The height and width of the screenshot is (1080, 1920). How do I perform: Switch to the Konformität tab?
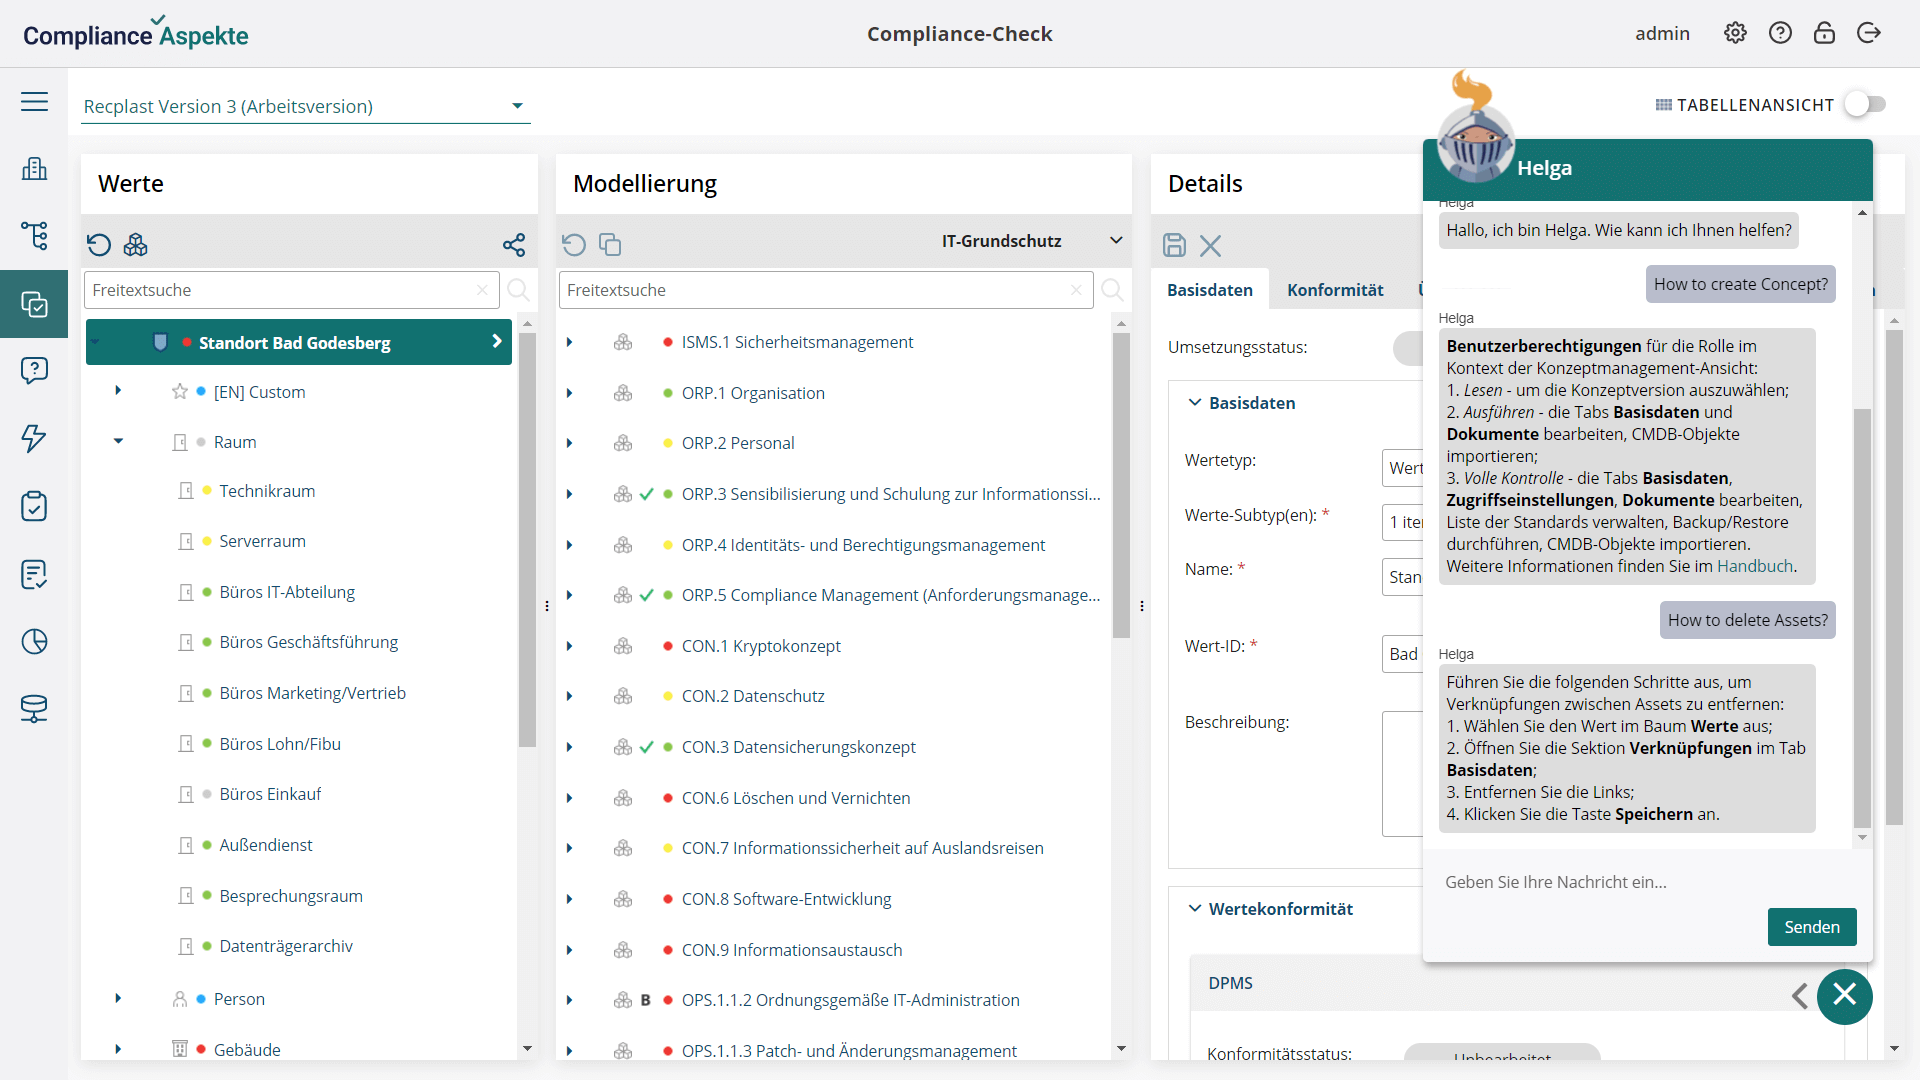click(x=1335, y=290)
